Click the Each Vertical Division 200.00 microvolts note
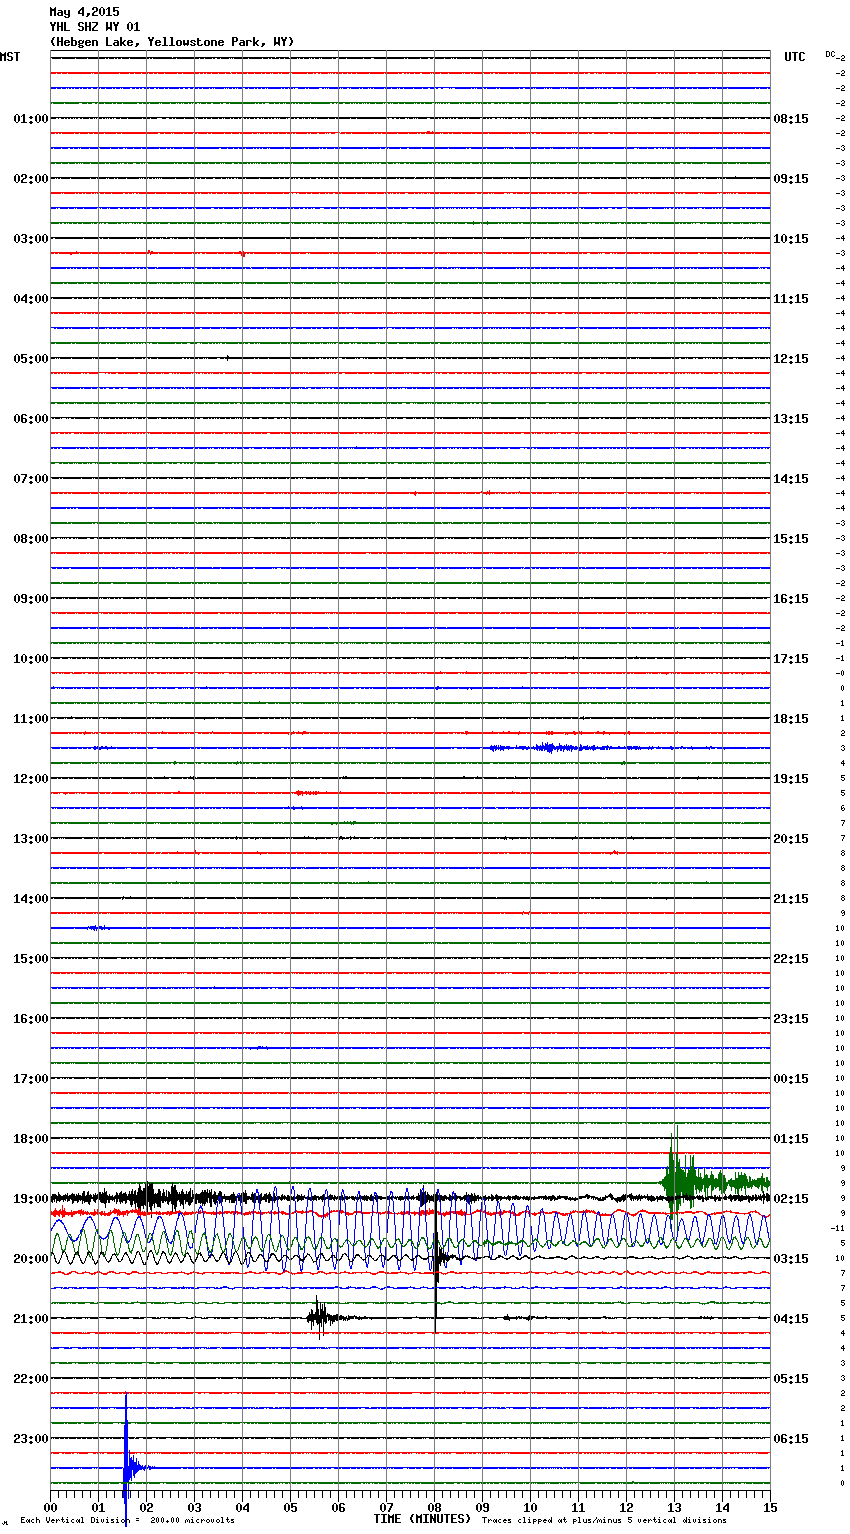850x1534 pixels. point(127,1521)
